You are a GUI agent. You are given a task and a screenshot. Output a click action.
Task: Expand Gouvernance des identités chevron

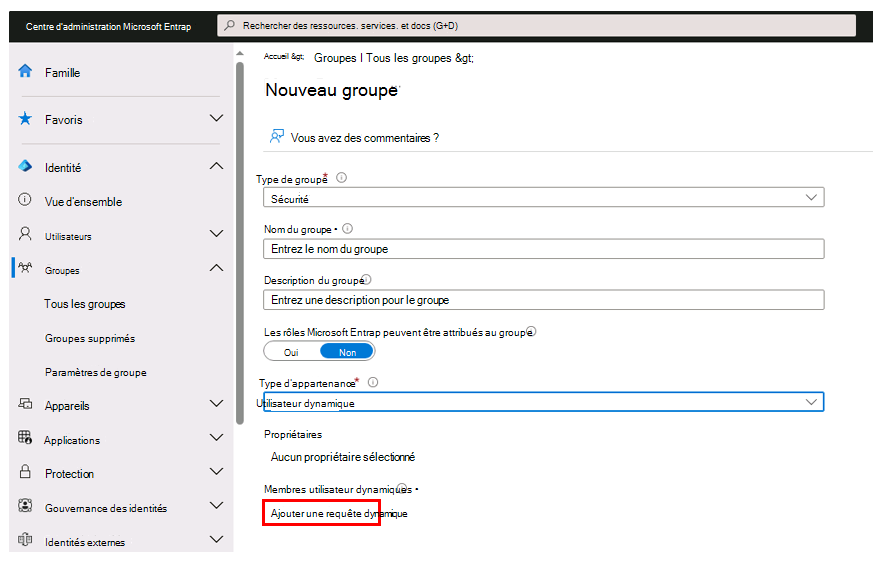216,505
